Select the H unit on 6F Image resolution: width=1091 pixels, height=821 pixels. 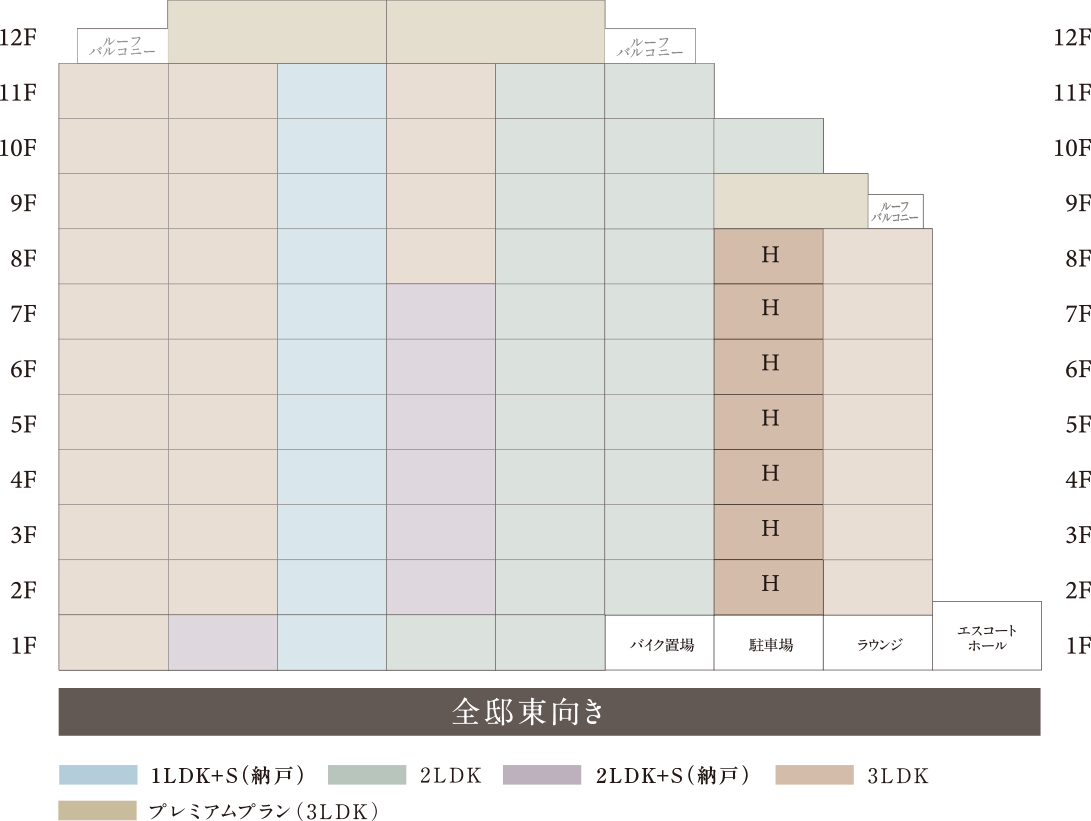point(769,367)
